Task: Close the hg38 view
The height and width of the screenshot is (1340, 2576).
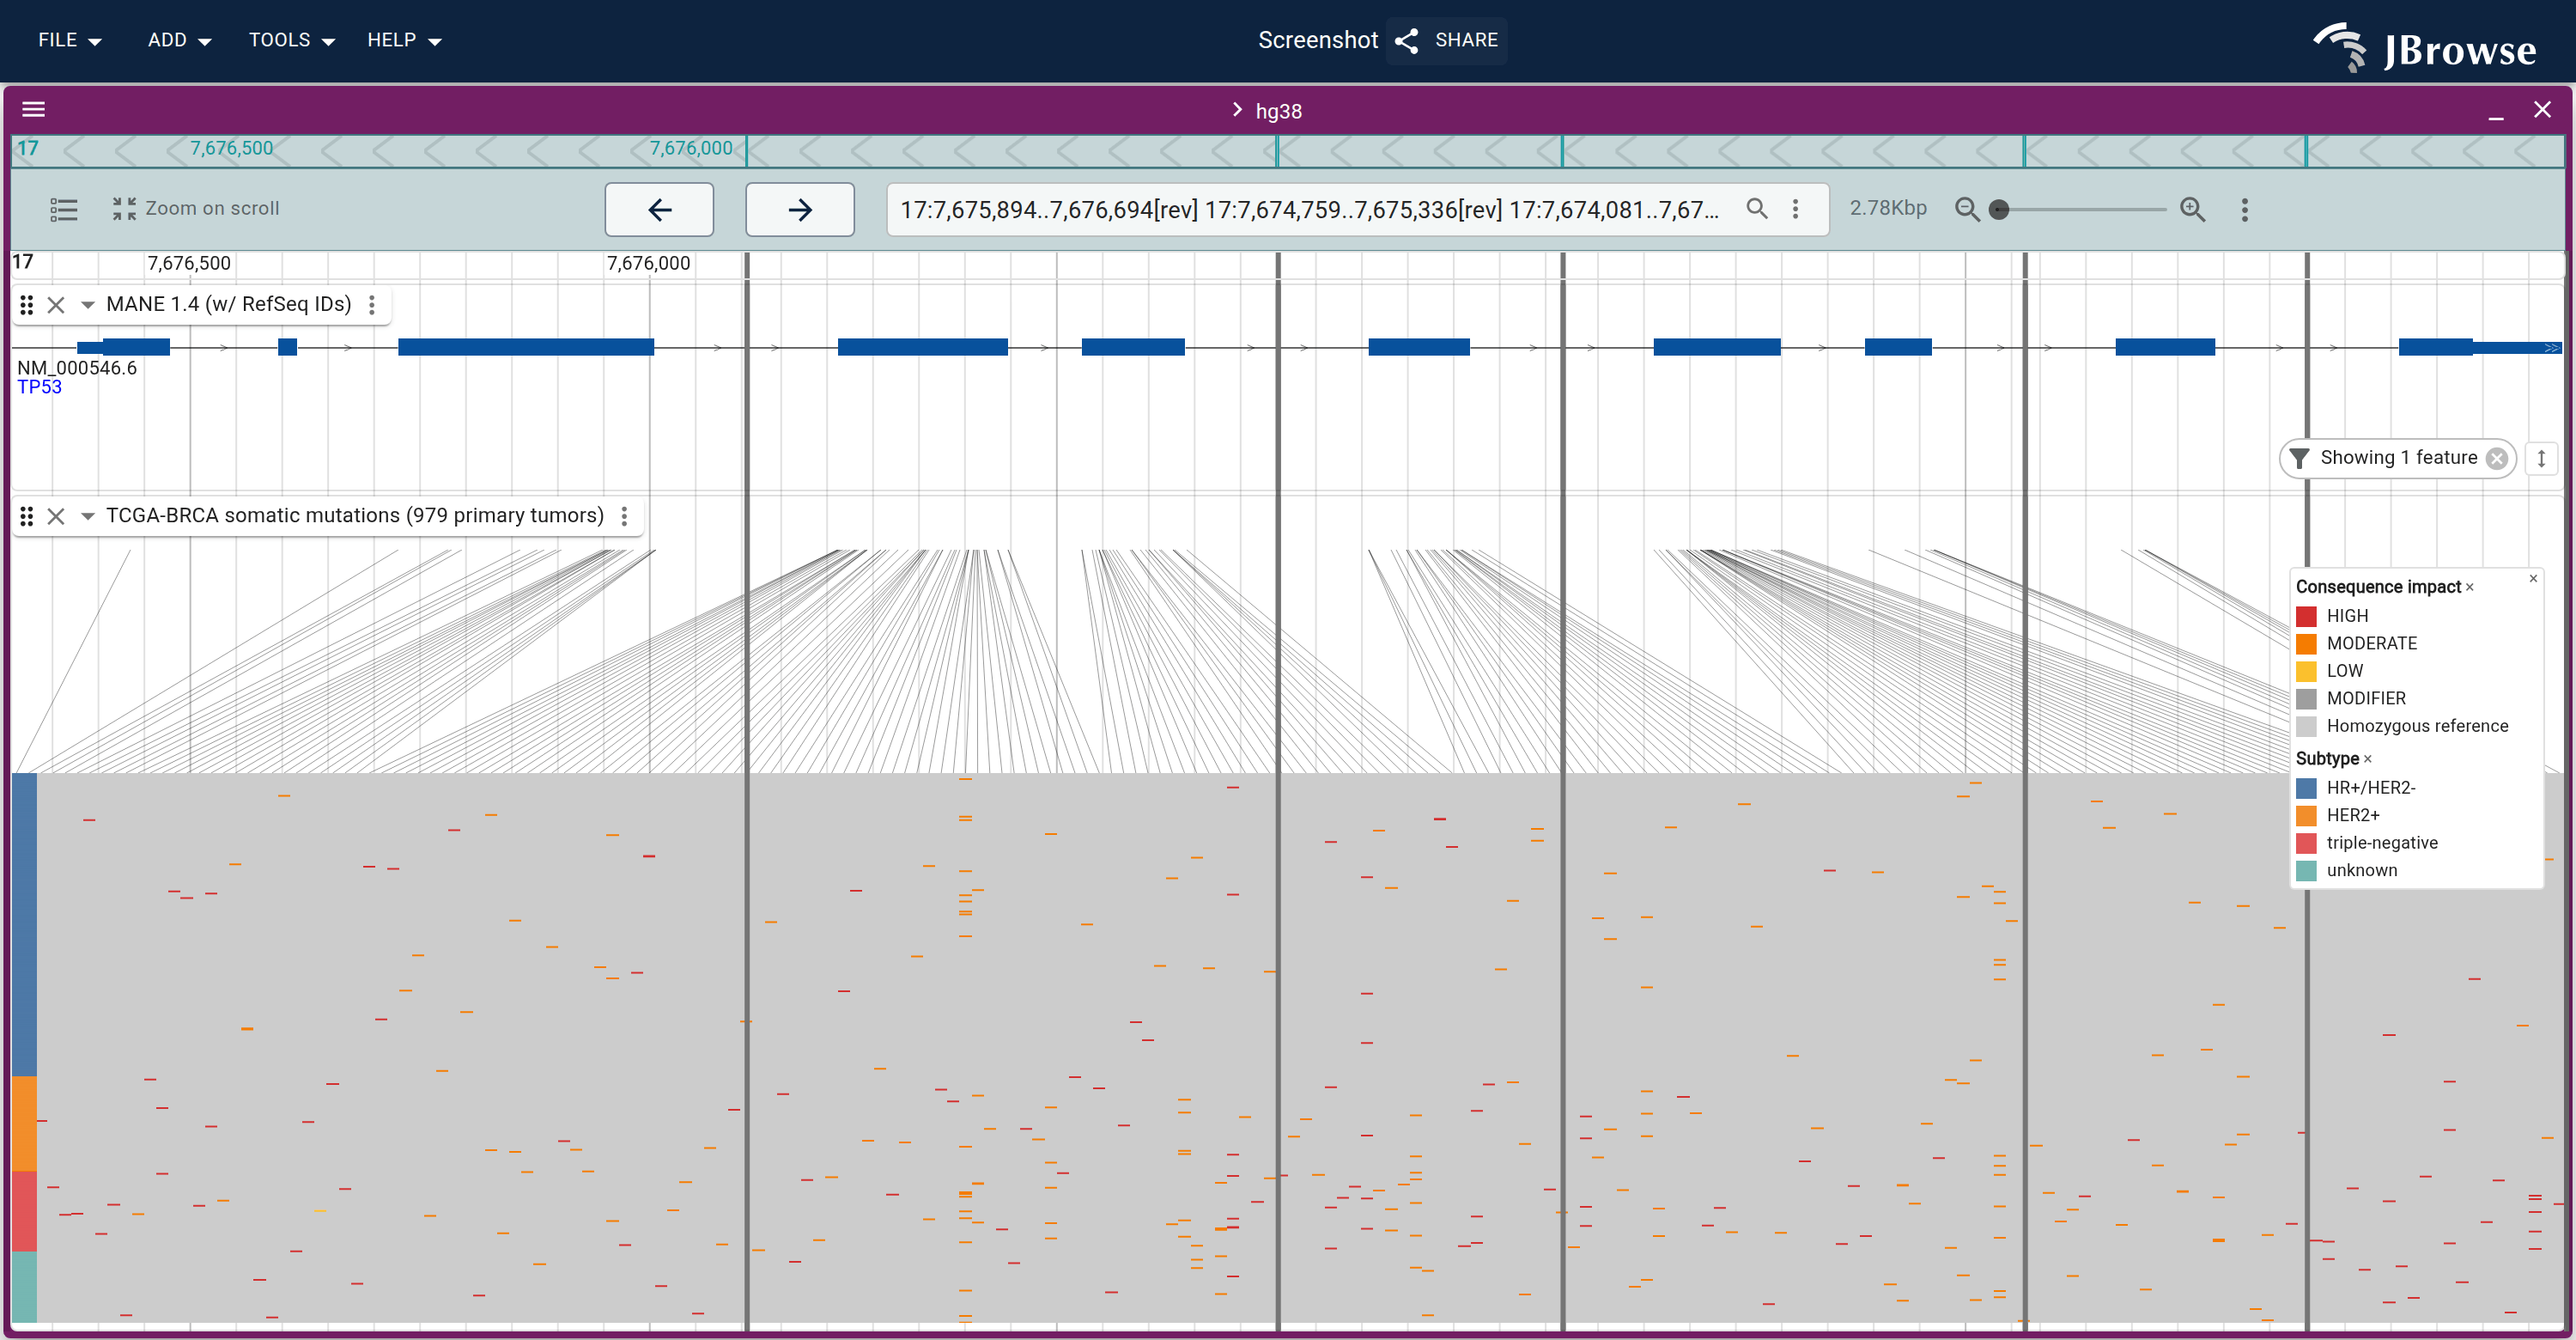Action: coord(2542,110)
